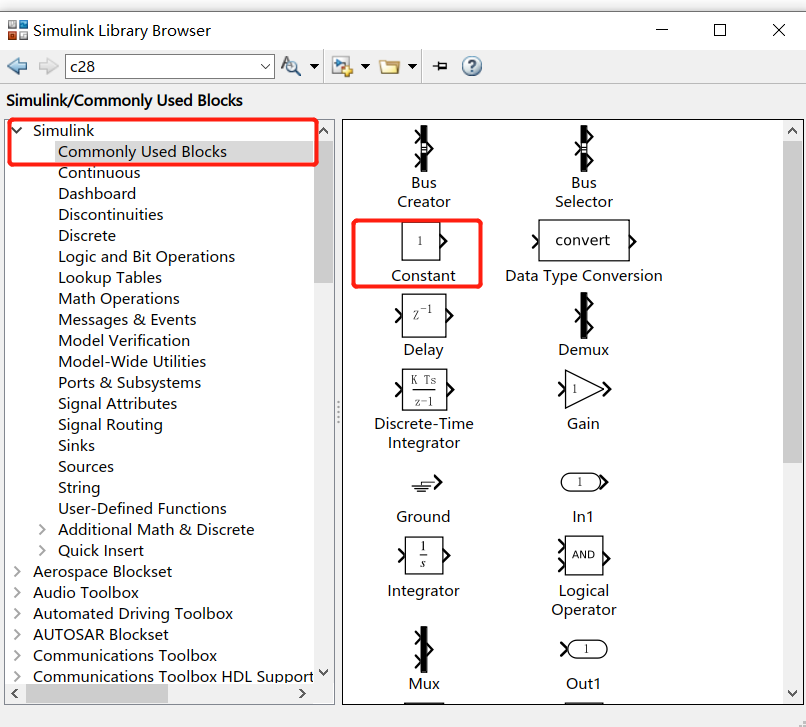Viewport: 806px width, 727px height.
Task: Select the Integrator block
Action: click(x=424, y=568)
